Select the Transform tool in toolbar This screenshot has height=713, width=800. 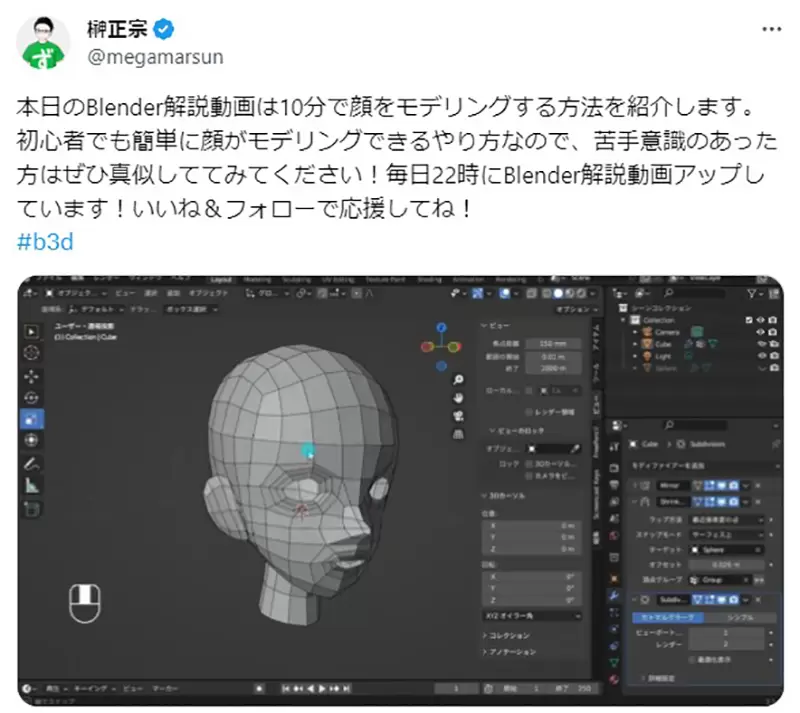32,440
